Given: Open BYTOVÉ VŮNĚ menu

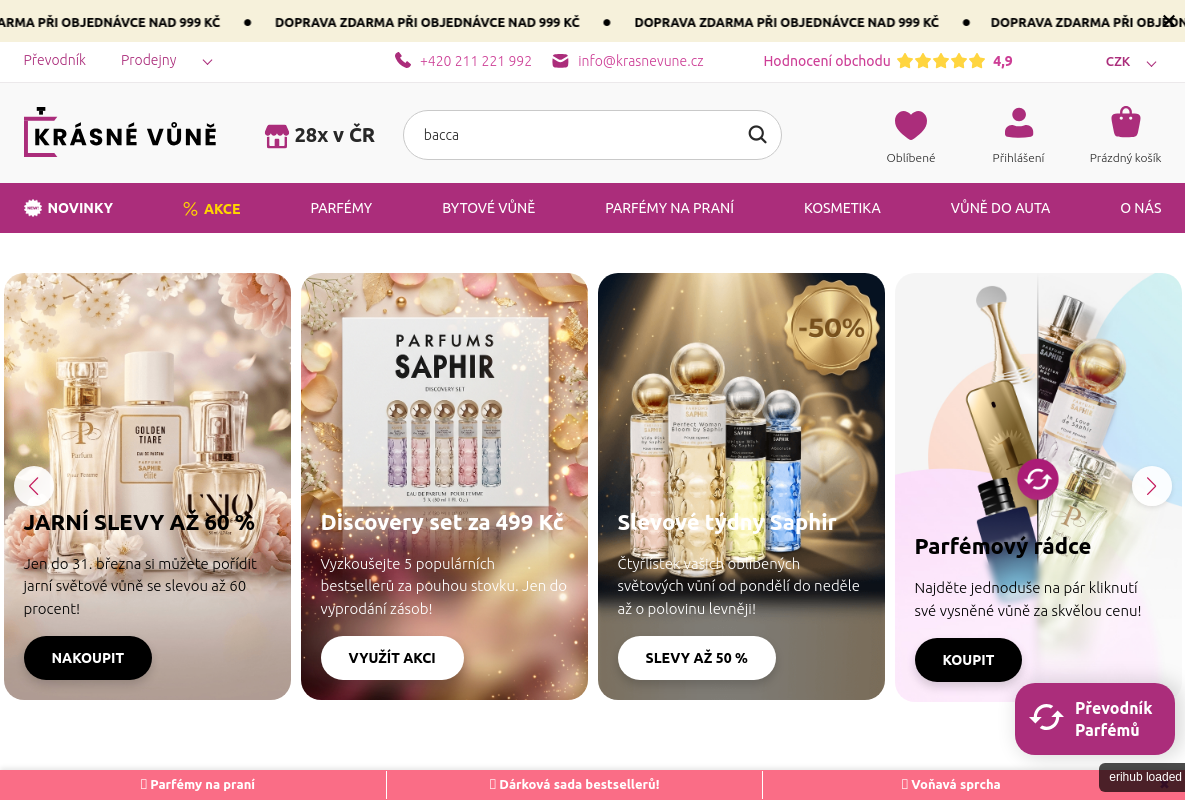Looking at the screenshot, I should pos(489,208).
